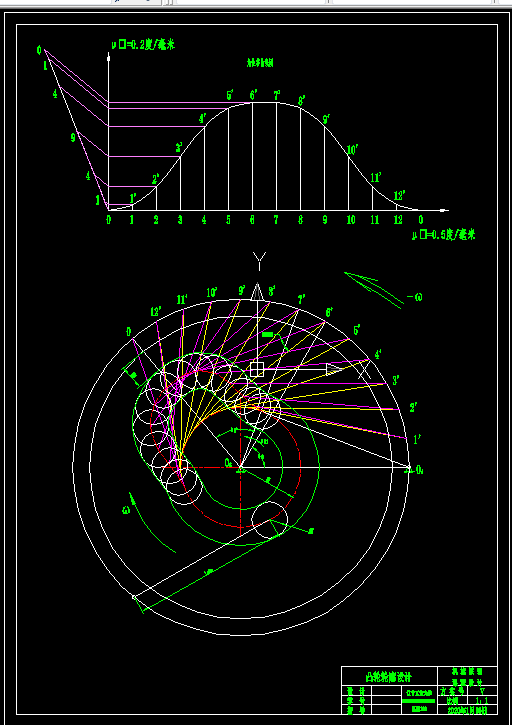Click the 7' label beside the cam outer circle
512x725 pixels.
click(x=302, y=299)
